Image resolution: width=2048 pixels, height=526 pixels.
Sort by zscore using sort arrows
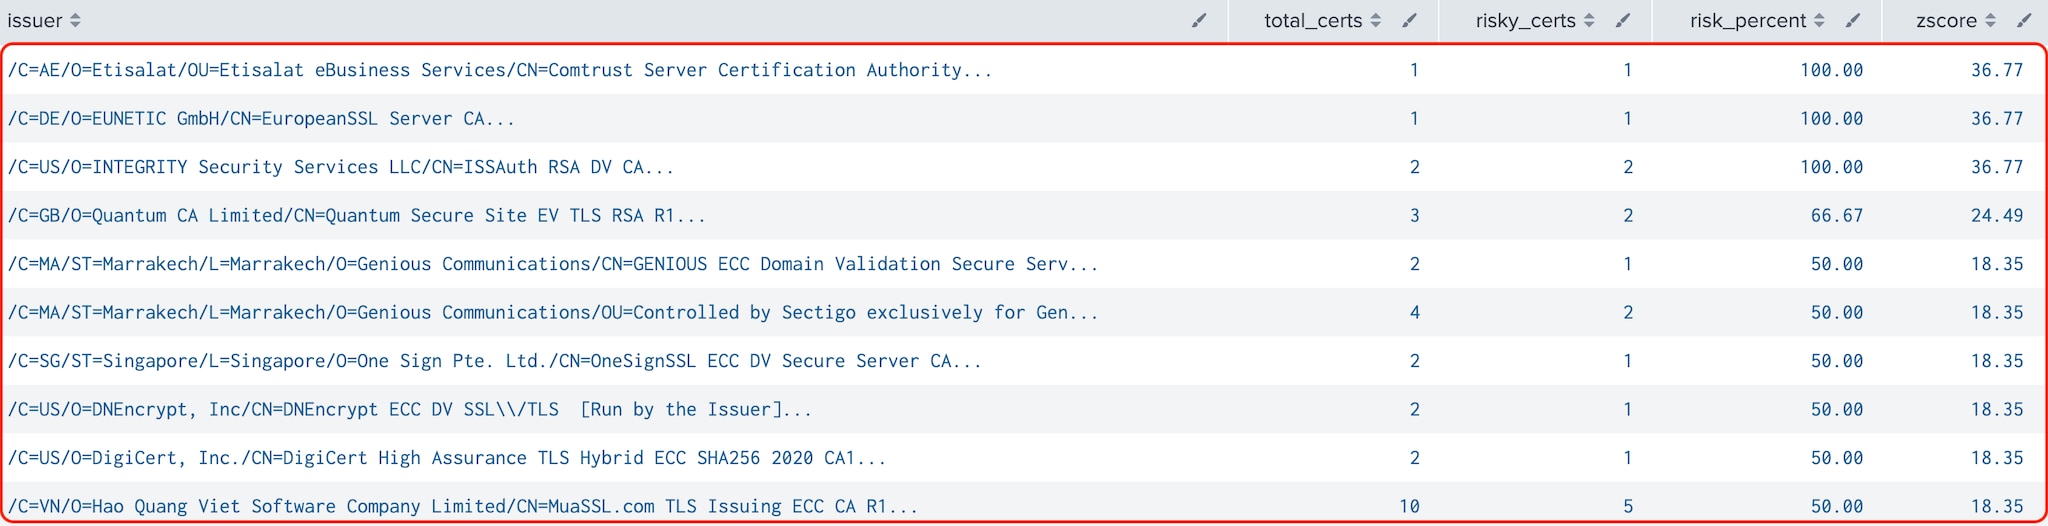[x=1990, y=20]
